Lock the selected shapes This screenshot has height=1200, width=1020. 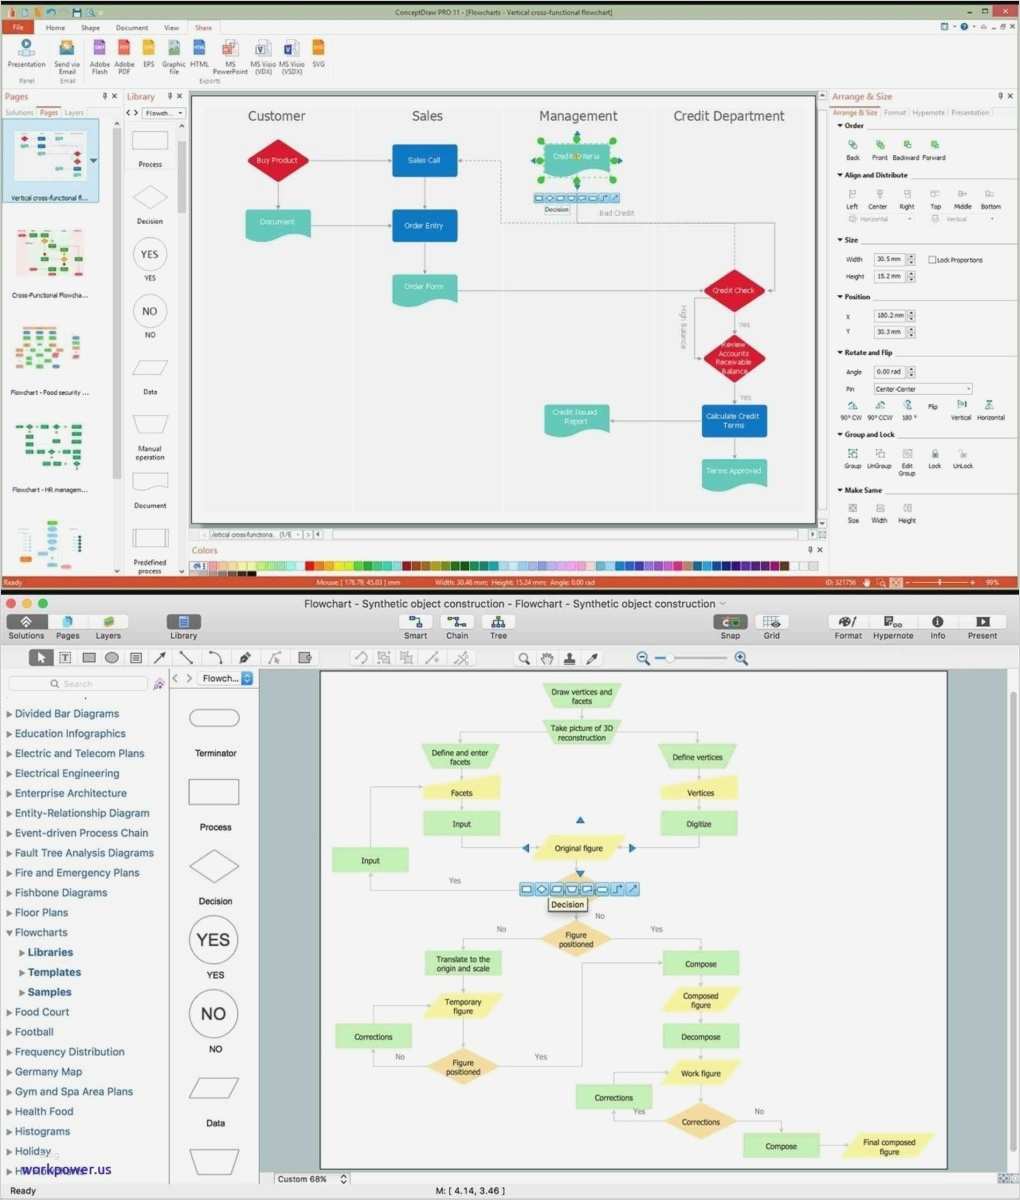click(x=933, y=454)
